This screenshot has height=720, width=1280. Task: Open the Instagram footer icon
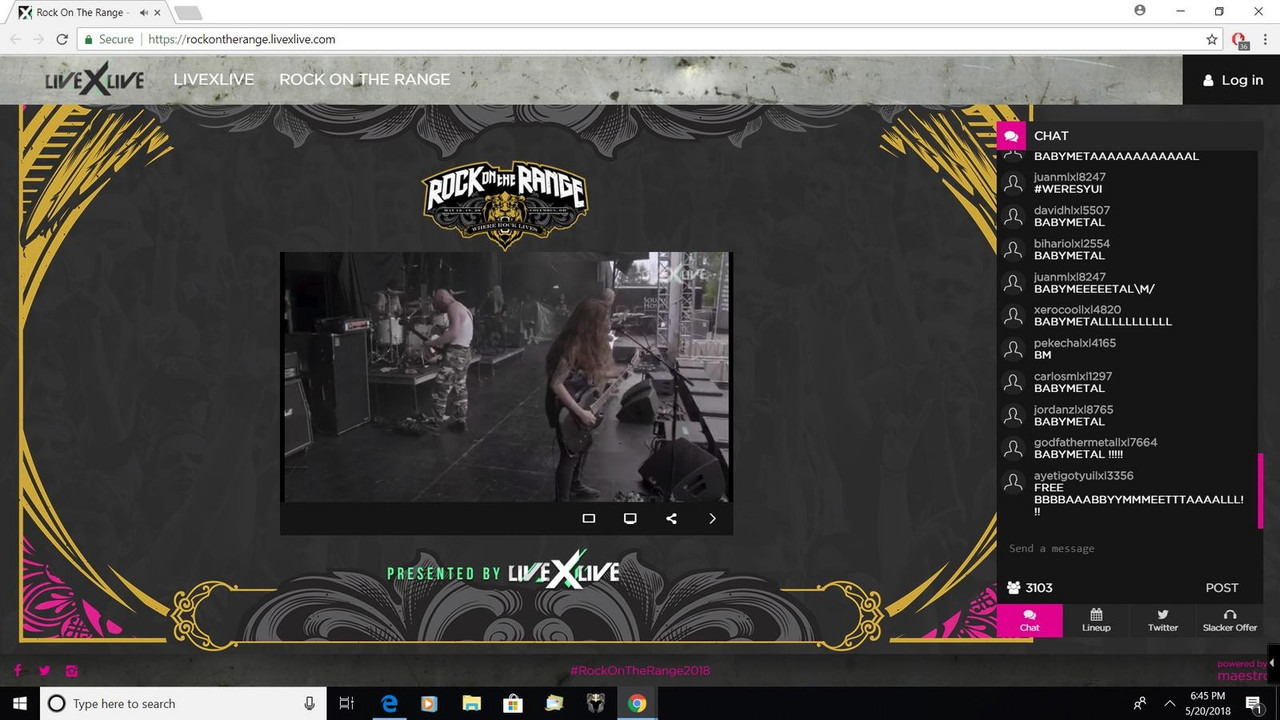(x=72, y=671)
